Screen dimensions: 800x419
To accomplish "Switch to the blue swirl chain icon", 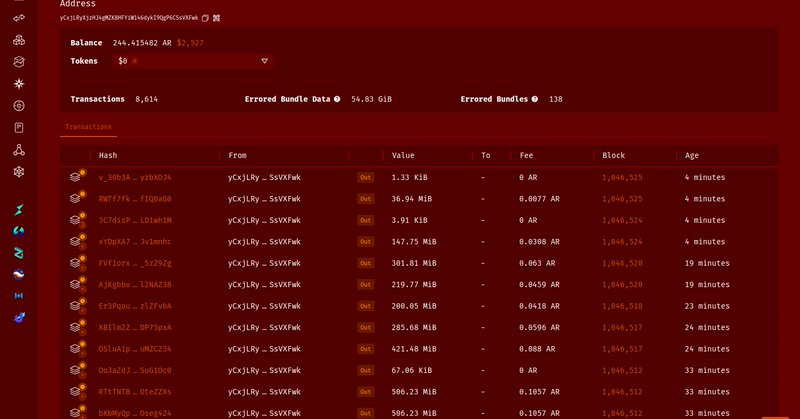I will tap(19, 231).
